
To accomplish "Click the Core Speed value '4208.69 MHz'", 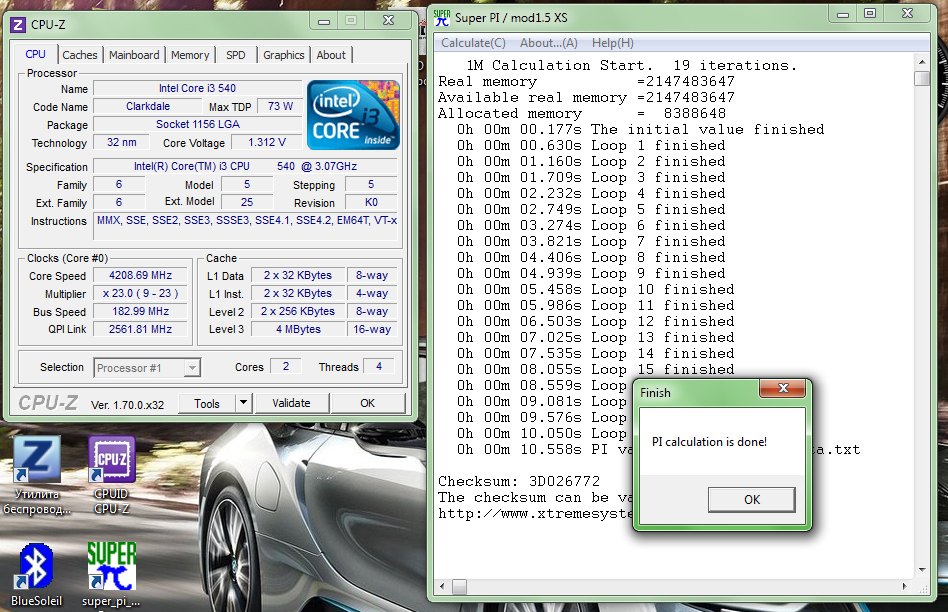I will click(140, 275).
